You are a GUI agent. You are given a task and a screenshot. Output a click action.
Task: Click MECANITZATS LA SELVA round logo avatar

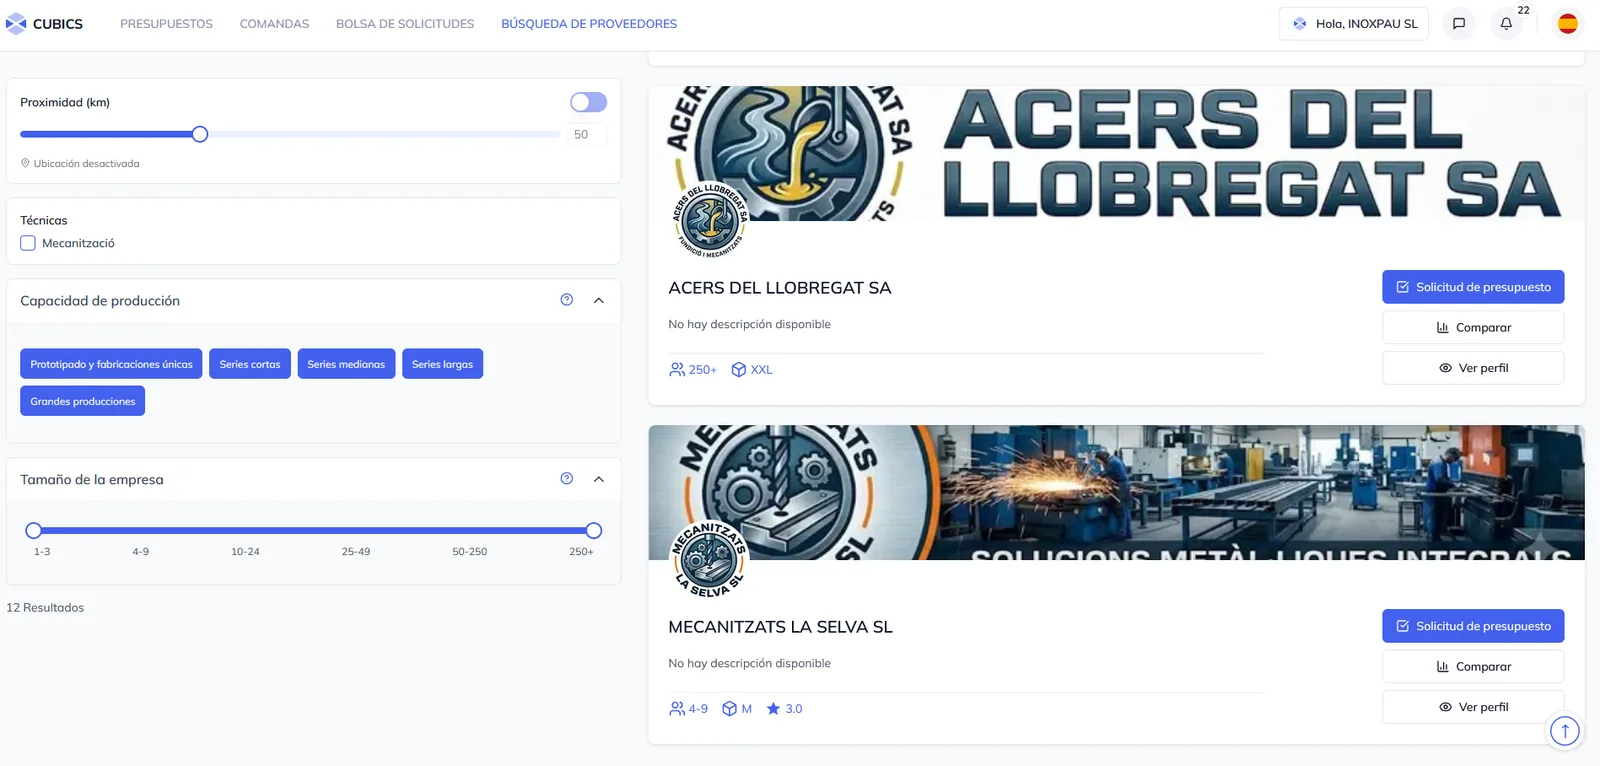pos(709,558)
